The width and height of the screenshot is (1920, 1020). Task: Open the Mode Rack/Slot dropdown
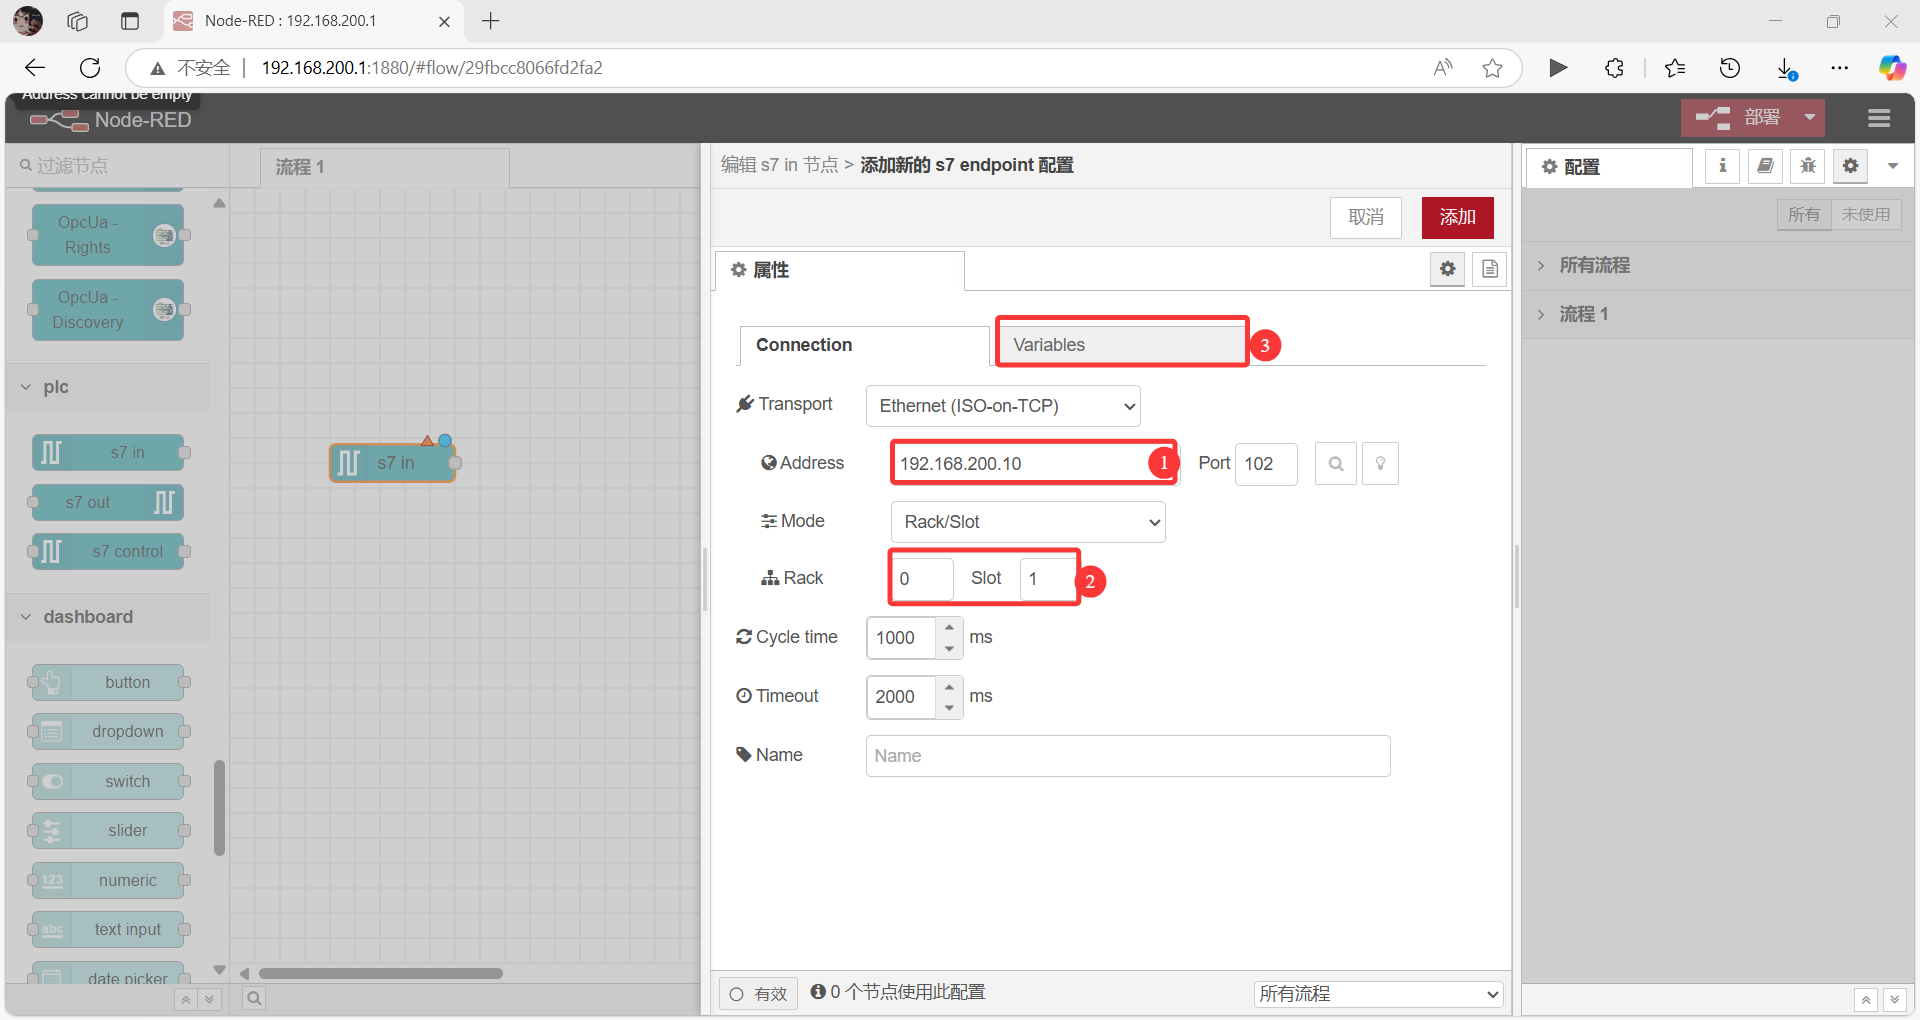coord(1028,522)
